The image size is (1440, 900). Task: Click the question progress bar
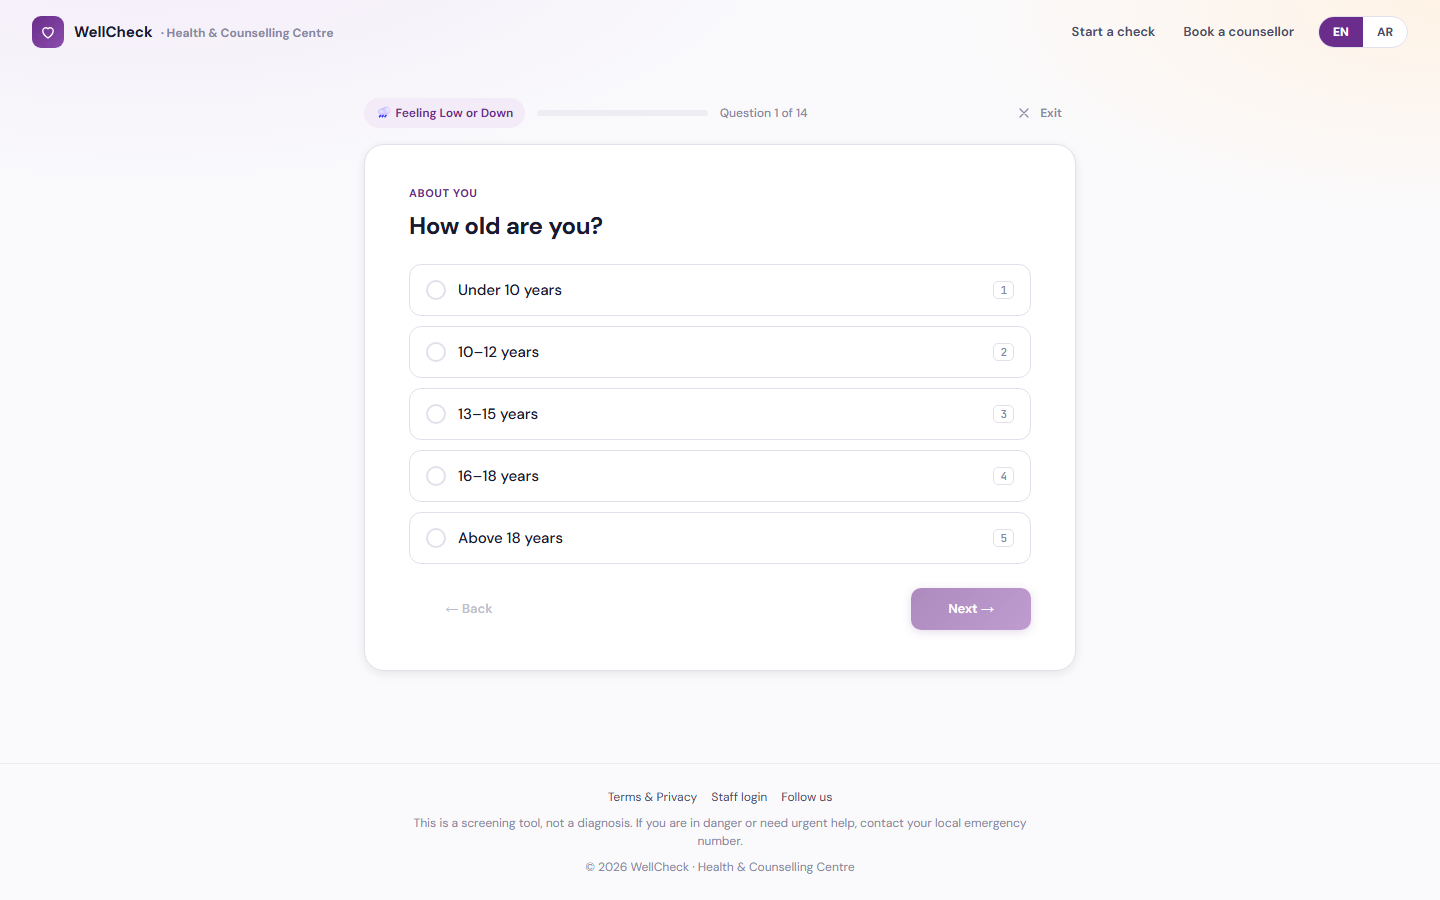[622, 113]
